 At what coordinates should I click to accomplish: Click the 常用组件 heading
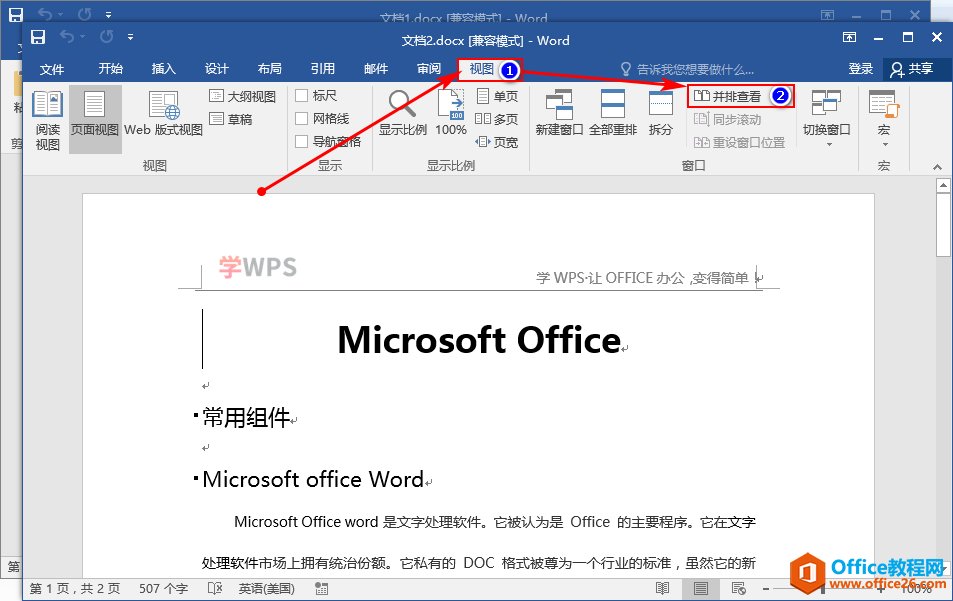click(246, 417)
